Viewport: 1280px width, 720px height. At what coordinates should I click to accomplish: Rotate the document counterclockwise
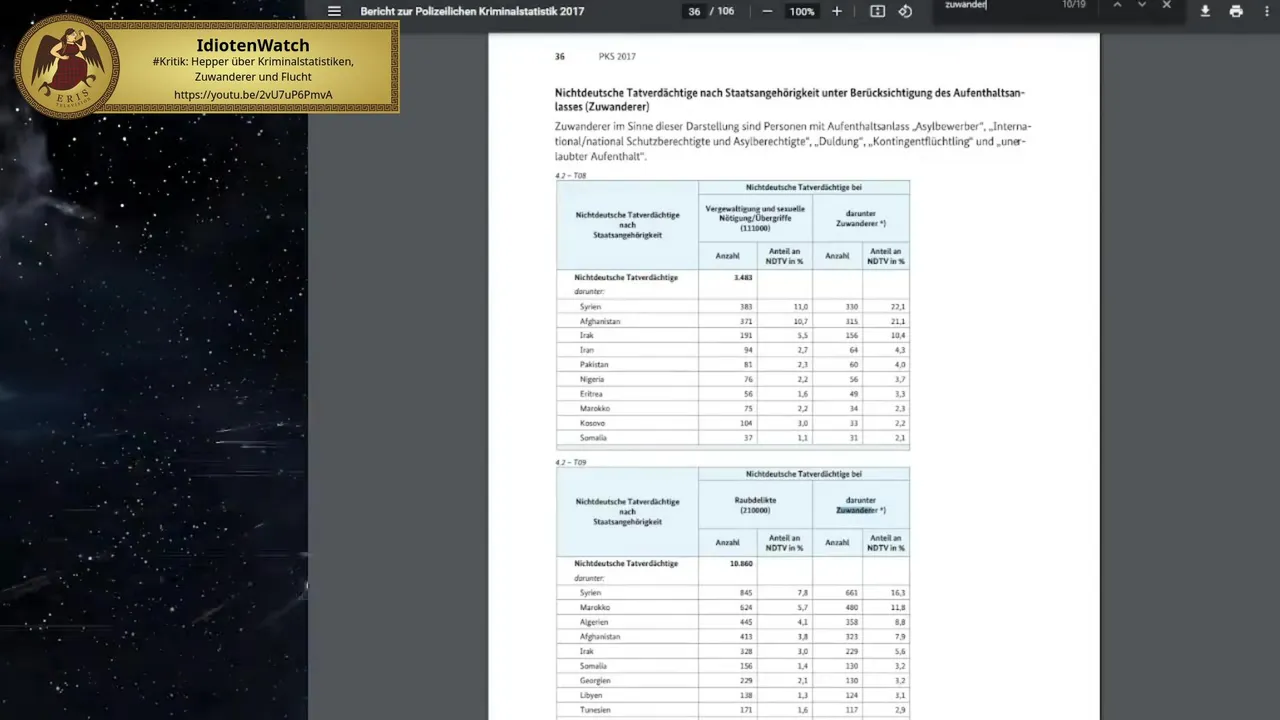[x=905, y=11]
